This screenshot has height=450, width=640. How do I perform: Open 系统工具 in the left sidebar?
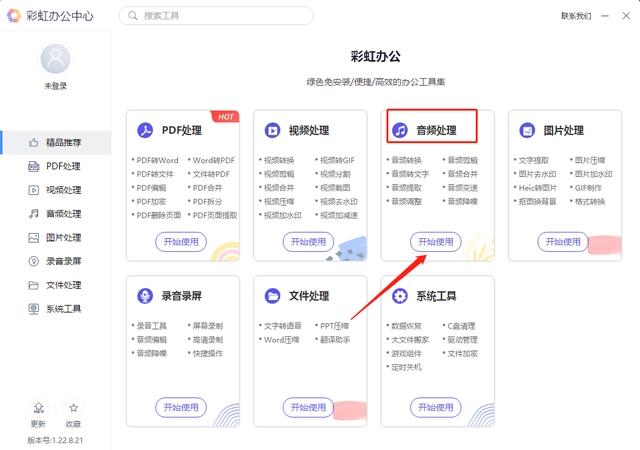[x=56, y=308]
